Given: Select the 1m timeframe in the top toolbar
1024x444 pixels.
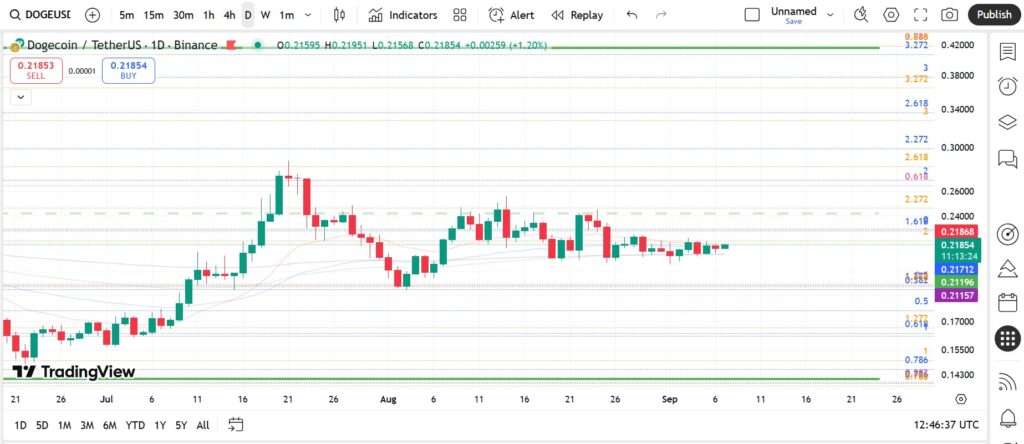Looking at the screenshot, I should (287, 14).
